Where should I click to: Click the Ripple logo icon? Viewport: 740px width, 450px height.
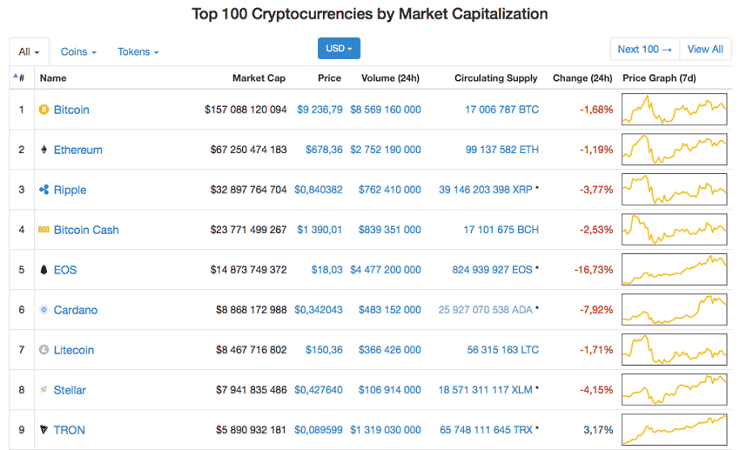pos(44,190)
